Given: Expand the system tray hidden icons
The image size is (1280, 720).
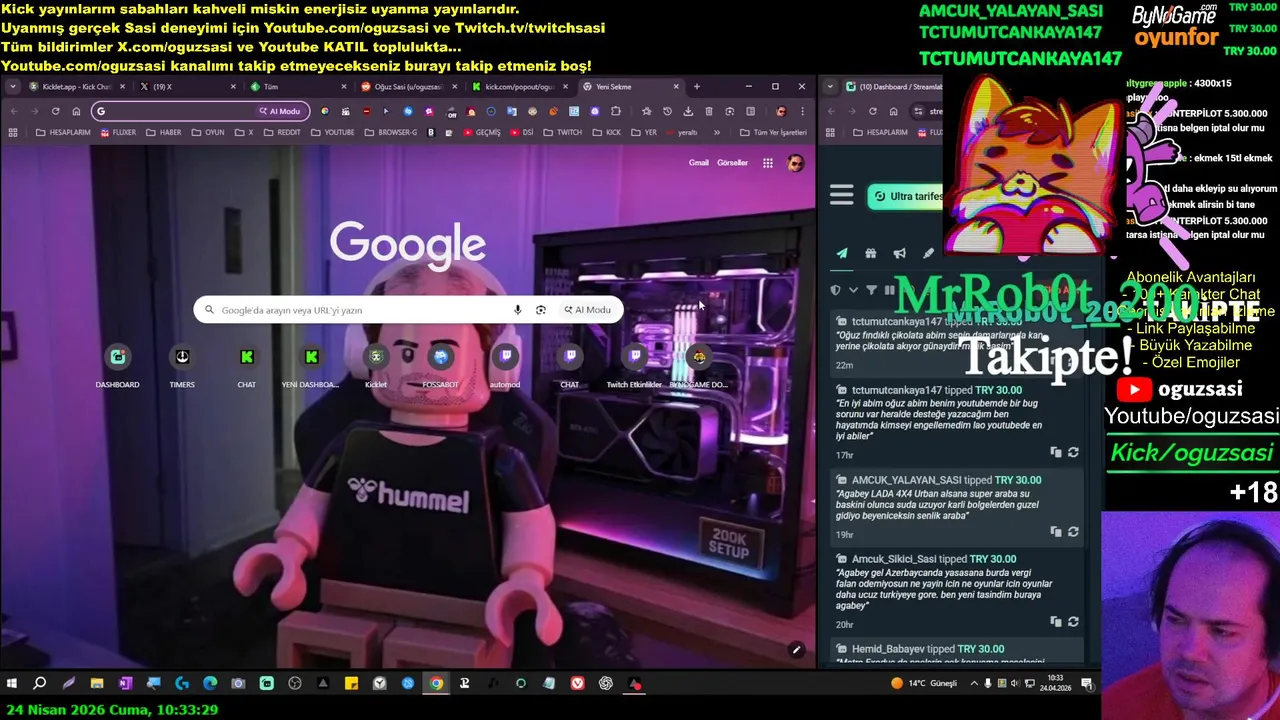Looking at the screenshot, I should click(x=974, y=684).
